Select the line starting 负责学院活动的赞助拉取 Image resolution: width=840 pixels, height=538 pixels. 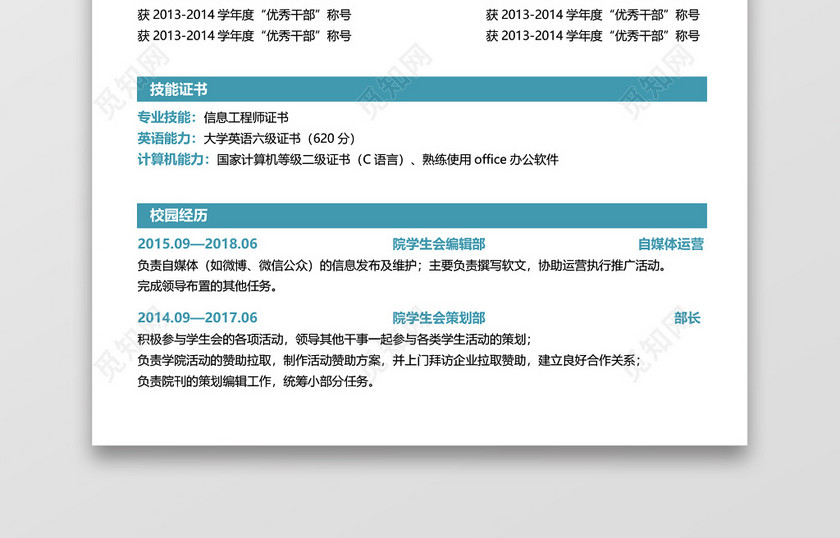tap(389, 360)
